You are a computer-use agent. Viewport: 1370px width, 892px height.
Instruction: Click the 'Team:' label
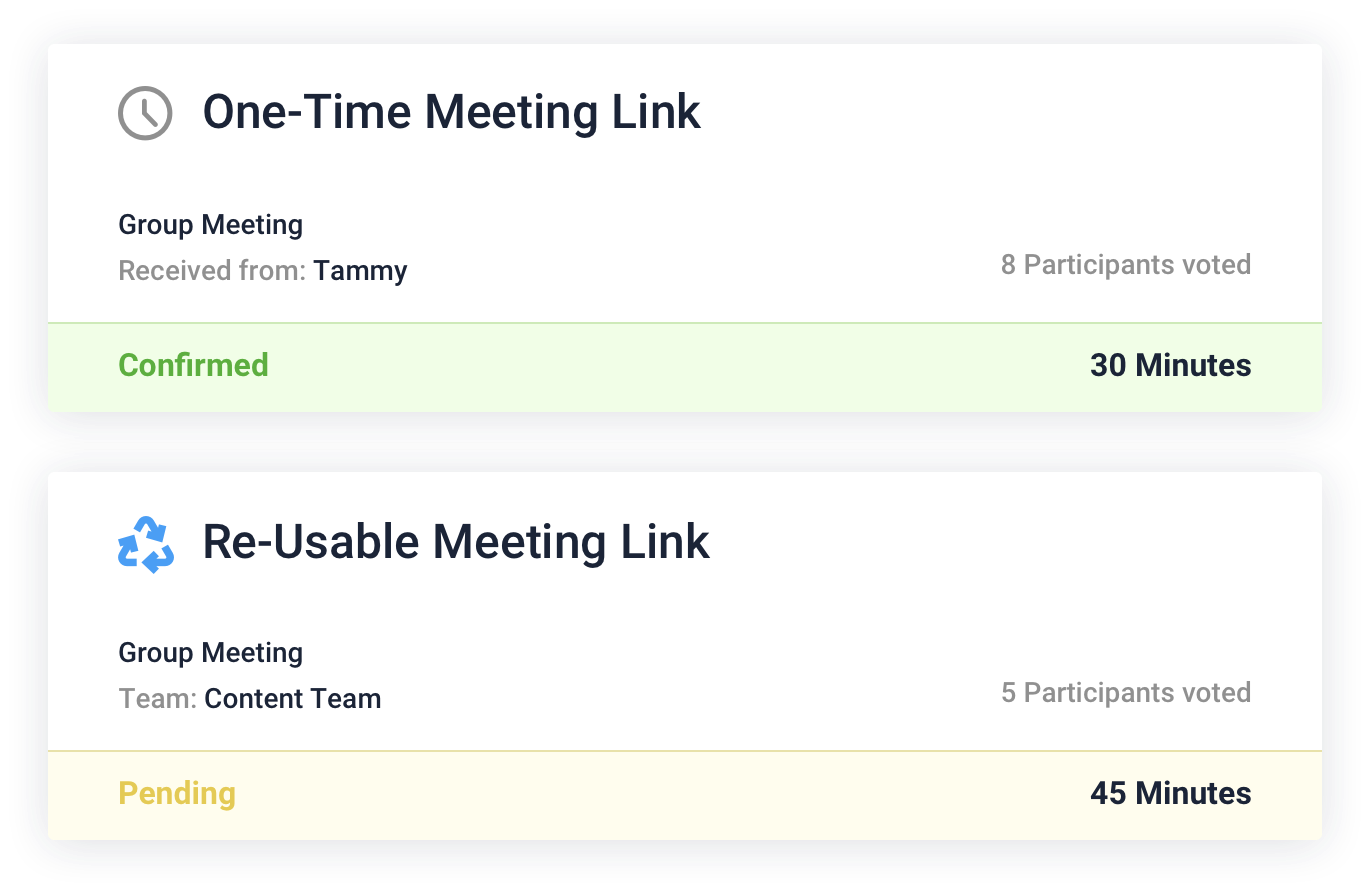click(x=158, y=698)
